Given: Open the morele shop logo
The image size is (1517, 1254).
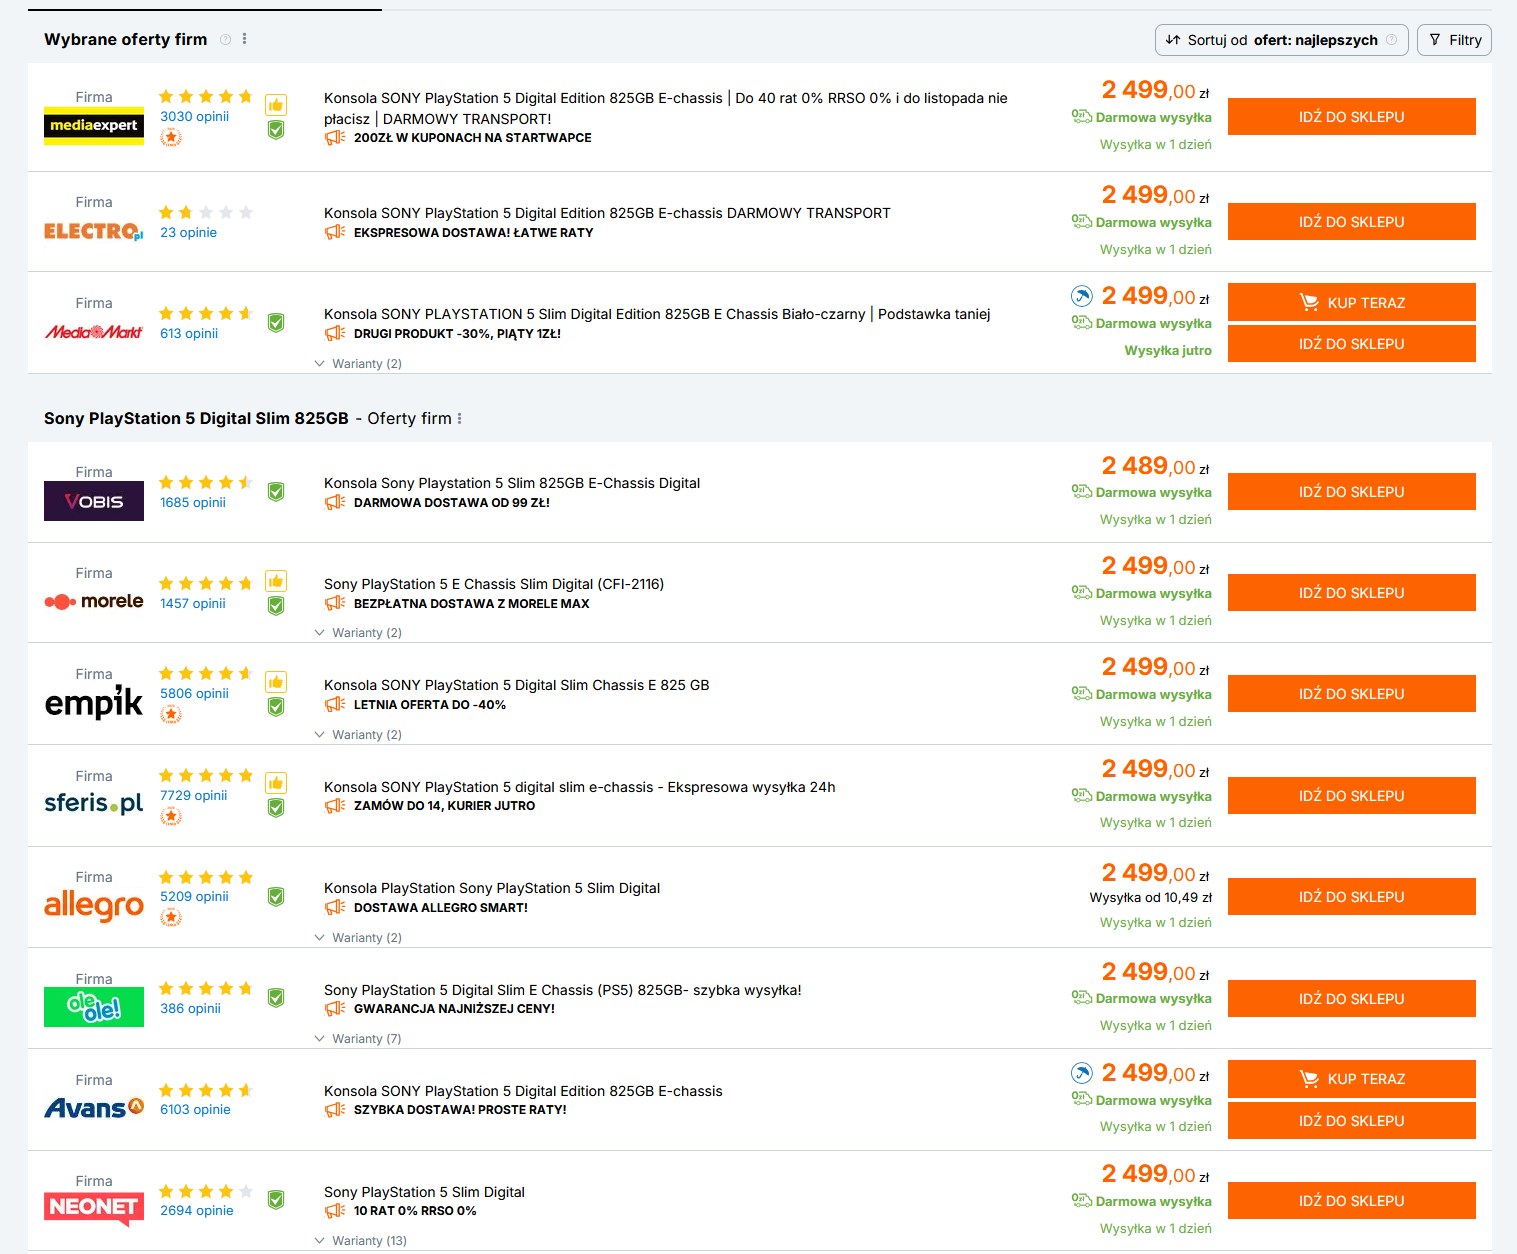Looking at the screenshot, I should [x=94, y=601].
